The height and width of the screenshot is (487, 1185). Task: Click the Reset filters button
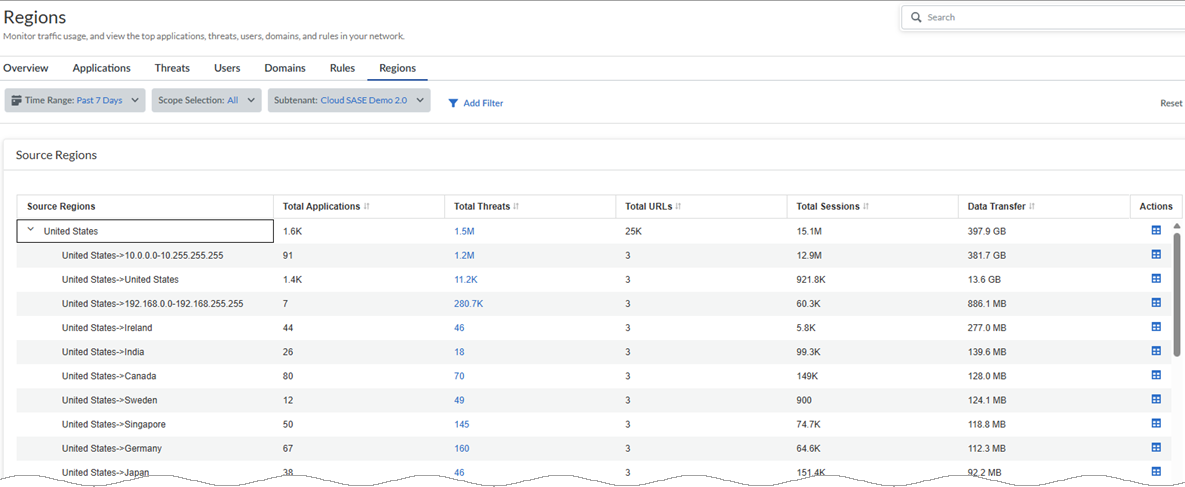(x=1170, y=103)
